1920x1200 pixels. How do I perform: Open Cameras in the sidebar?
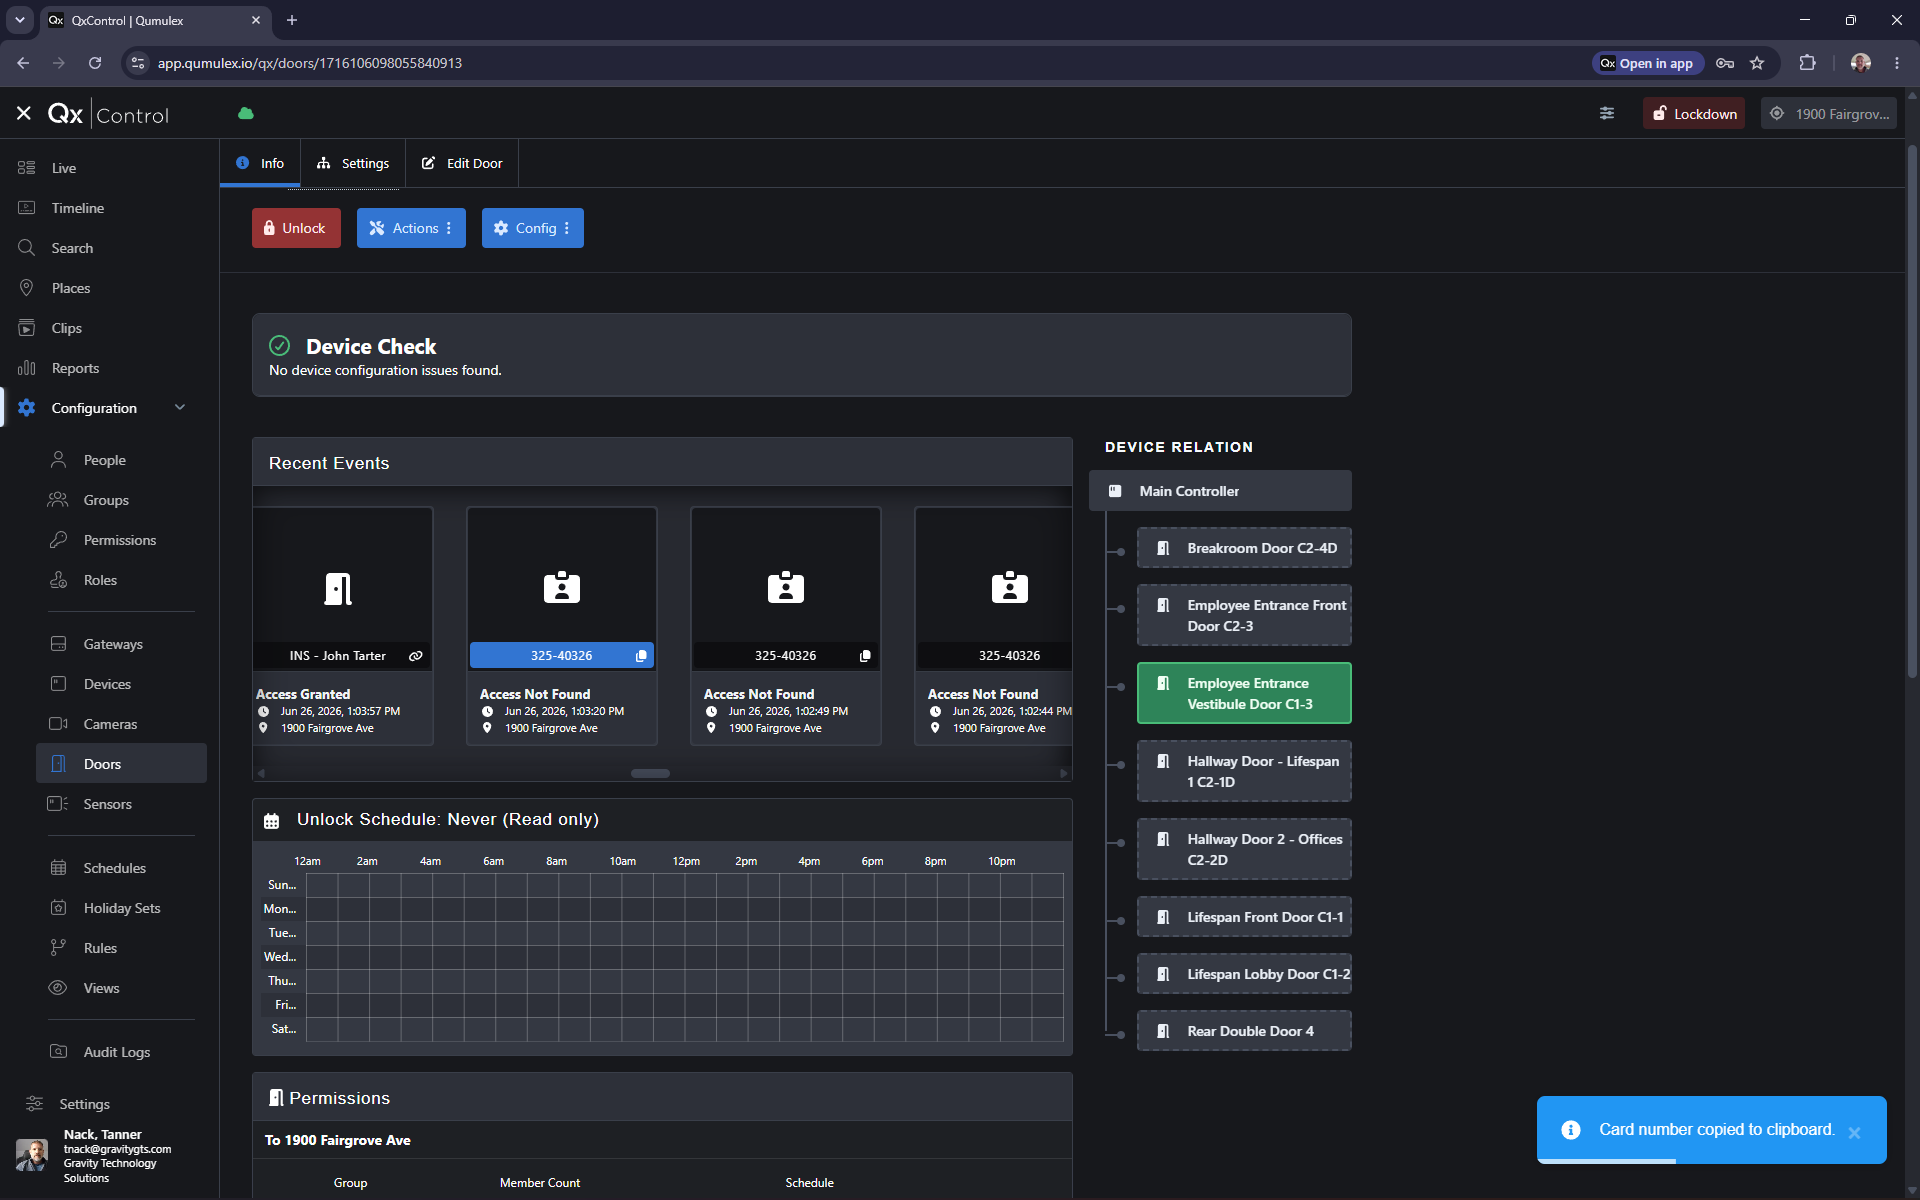click(110, 724)
